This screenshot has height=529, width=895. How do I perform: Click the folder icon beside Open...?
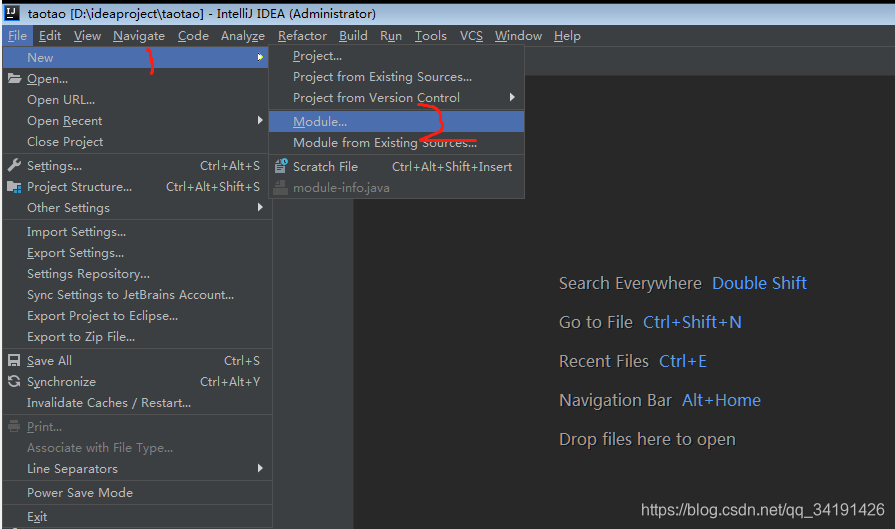pyautogui.click(x=14, y=78)
